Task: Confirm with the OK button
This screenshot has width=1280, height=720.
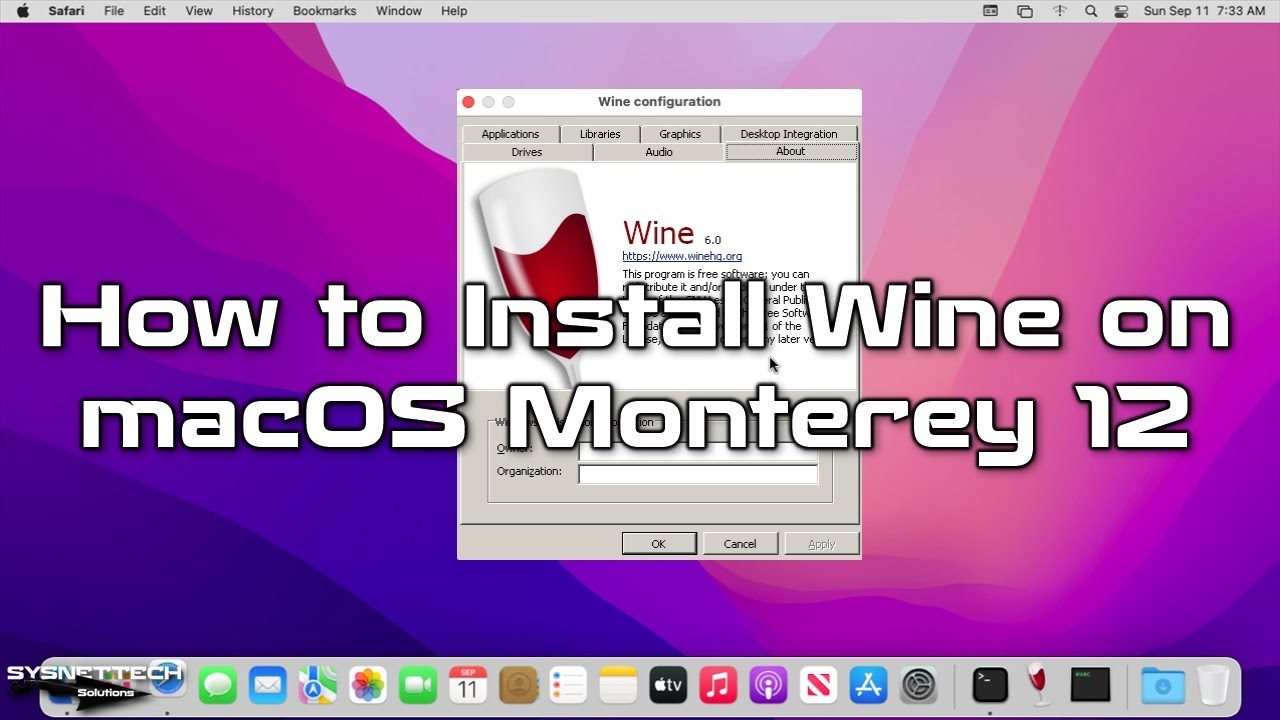Action: [659, 544]
